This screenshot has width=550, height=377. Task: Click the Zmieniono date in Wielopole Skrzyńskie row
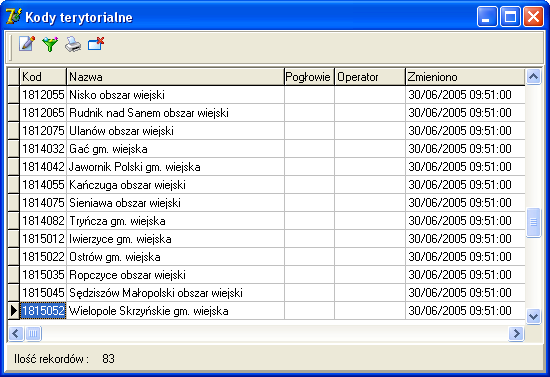click(x=465, y=311)
